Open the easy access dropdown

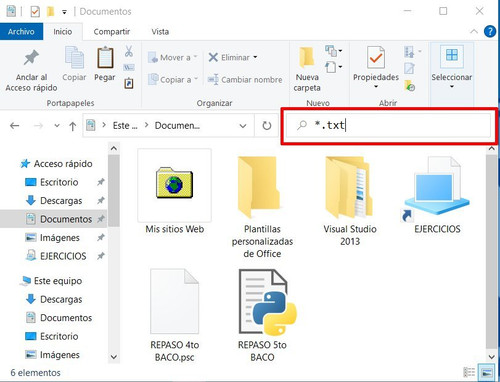(334, 67)
